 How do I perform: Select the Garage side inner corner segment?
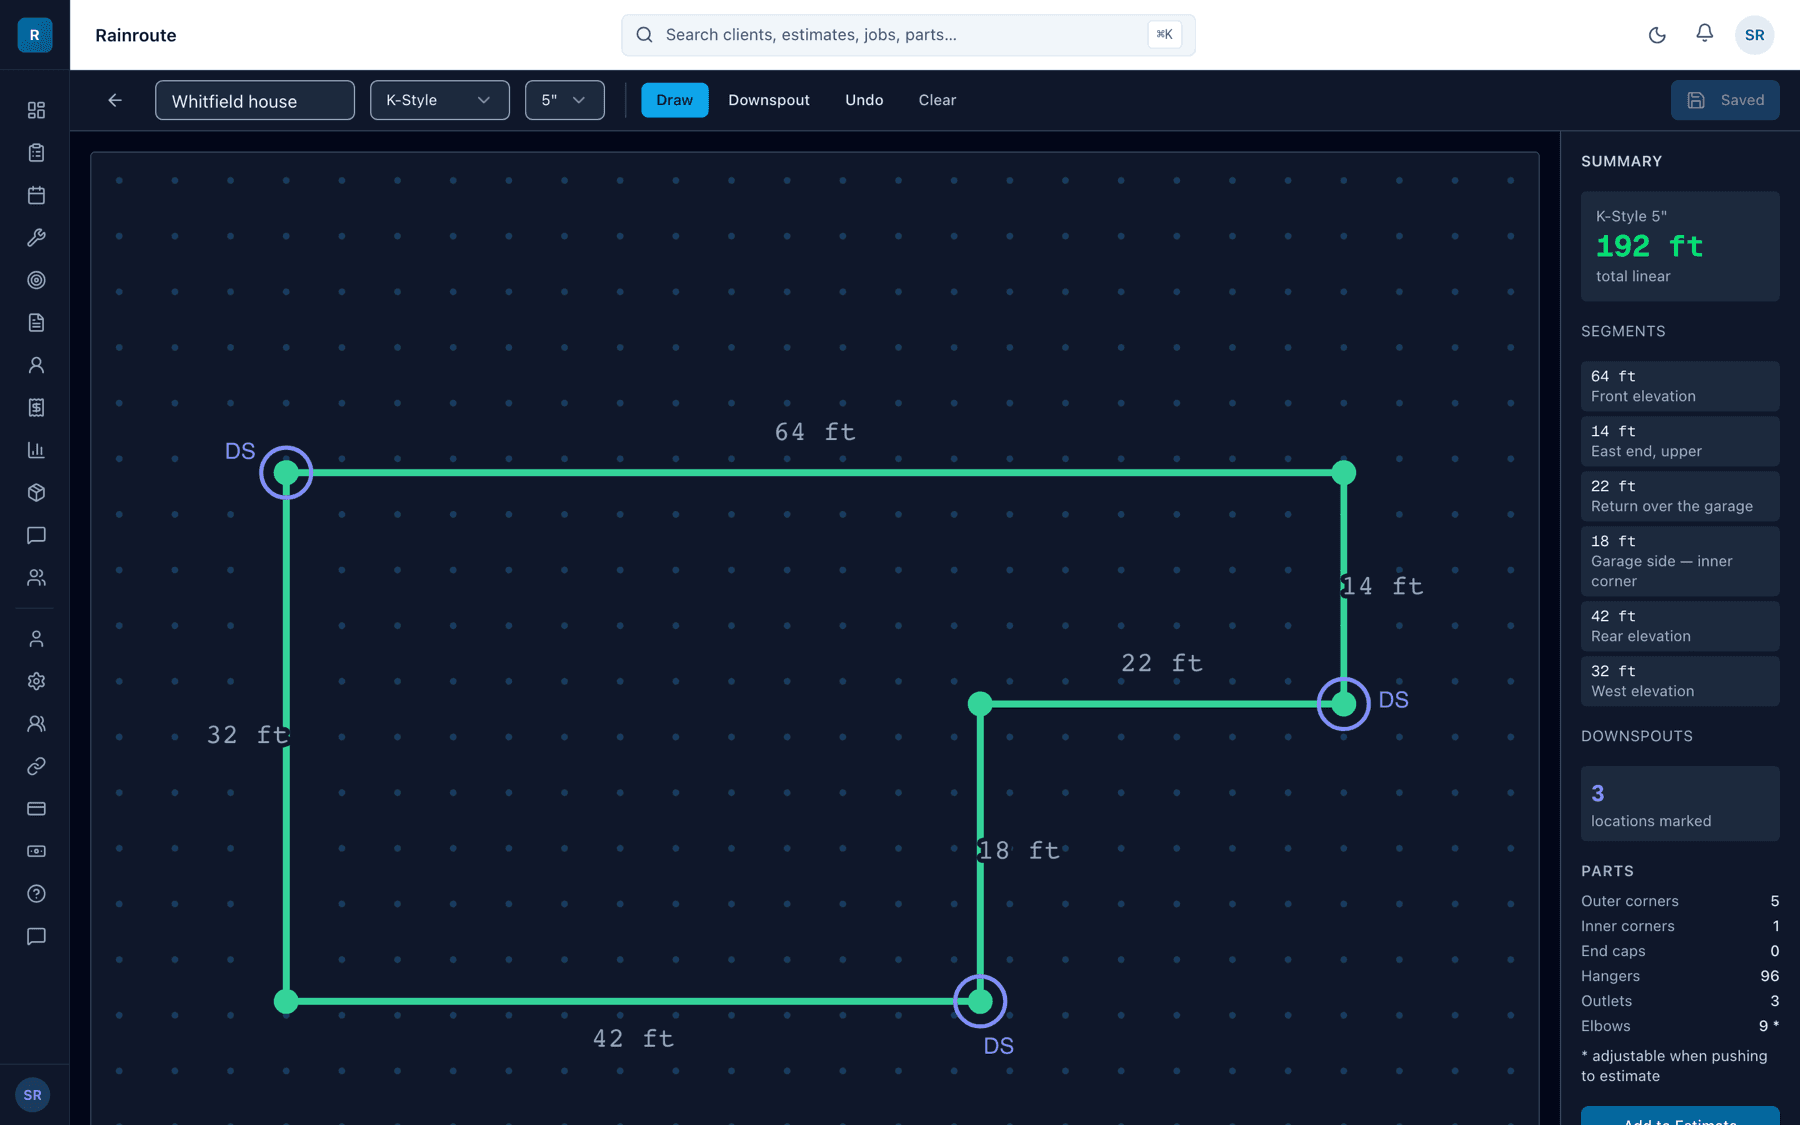click(x=1680, y=561)
